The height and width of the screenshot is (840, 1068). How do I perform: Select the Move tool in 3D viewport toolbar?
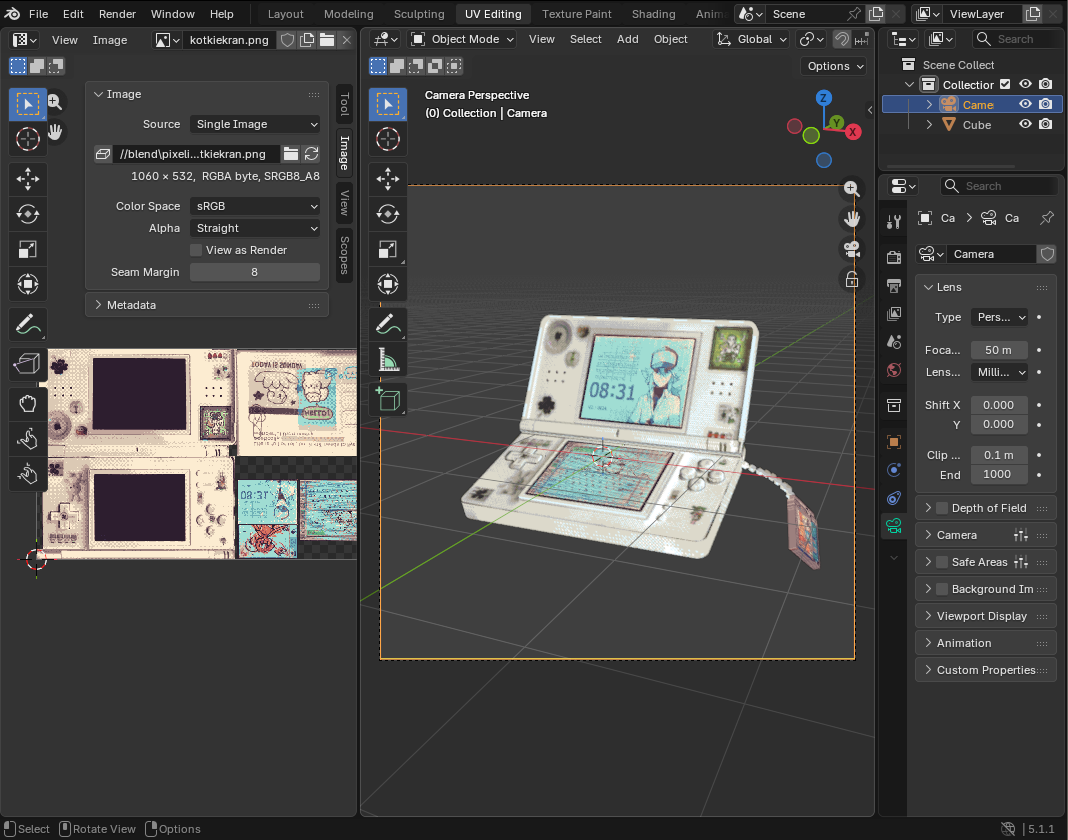pos(388,179)
